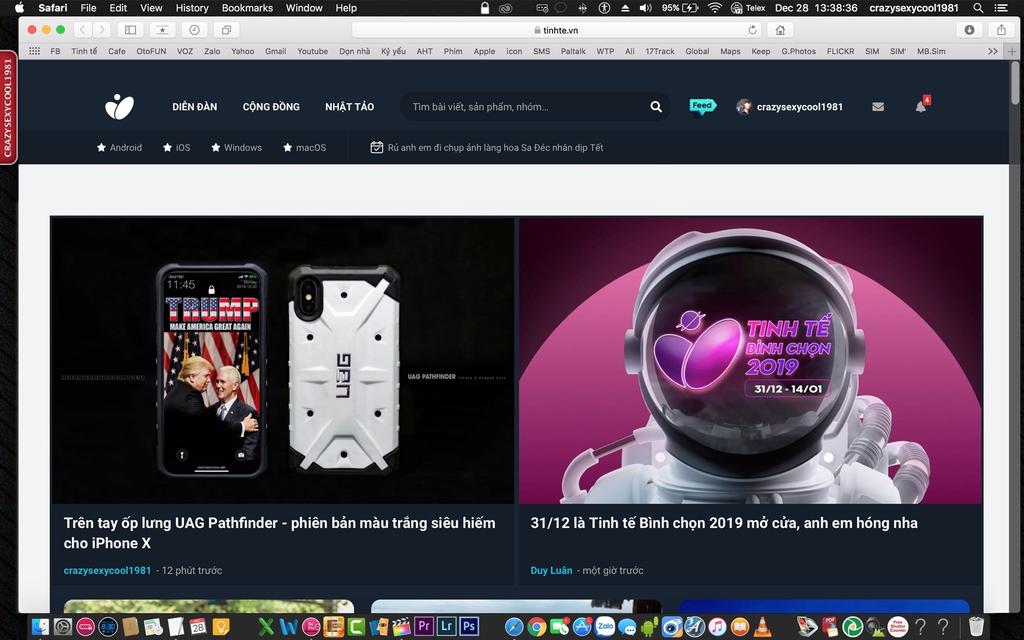Go to Safari home page button

tap(780, 30)
